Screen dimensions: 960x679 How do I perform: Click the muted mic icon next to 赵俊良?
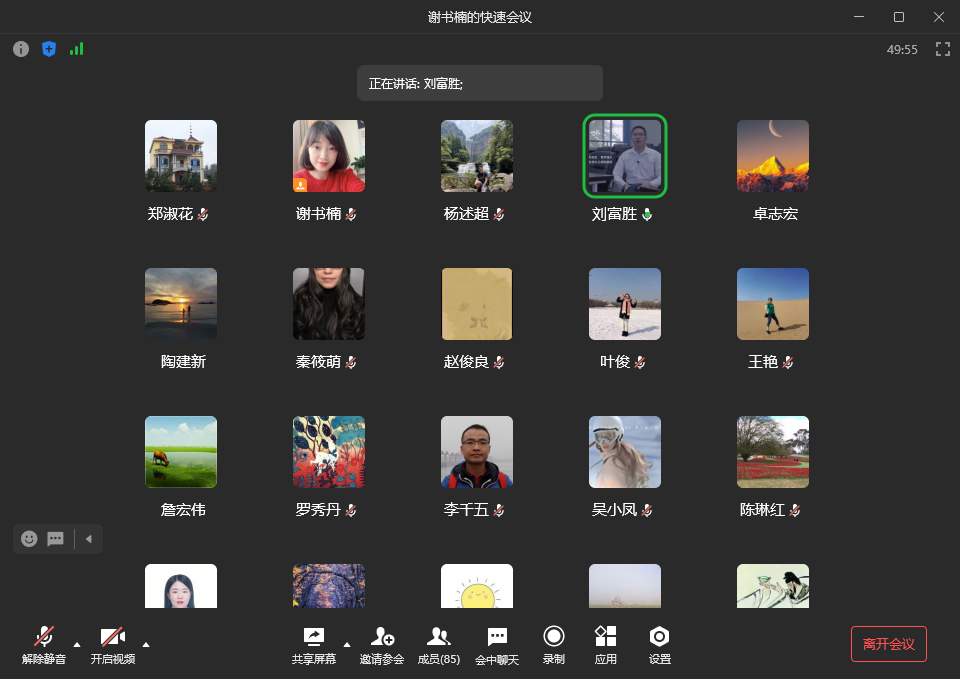[499, 362]
